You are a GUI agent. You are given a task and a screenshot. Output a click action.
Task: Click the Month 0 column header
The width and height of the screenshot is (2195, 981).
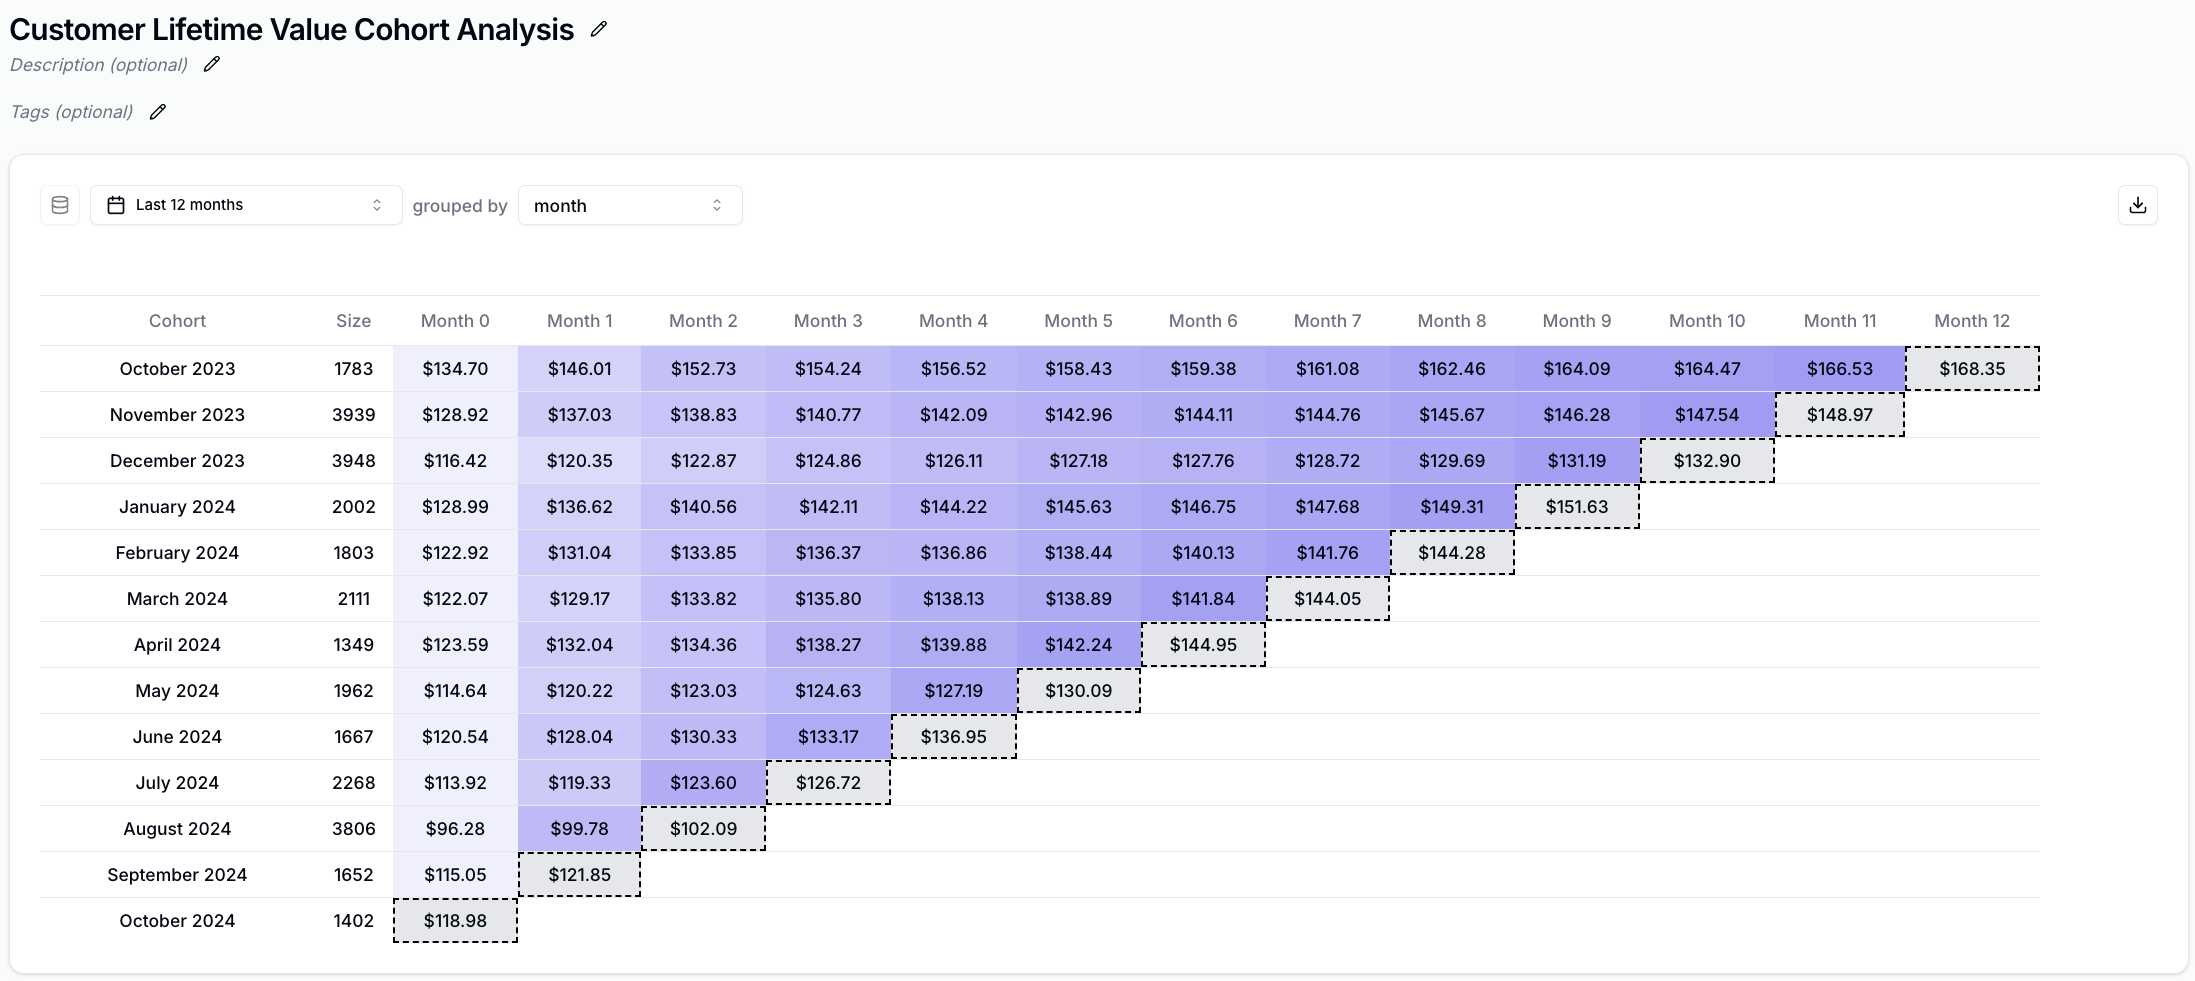455,320
